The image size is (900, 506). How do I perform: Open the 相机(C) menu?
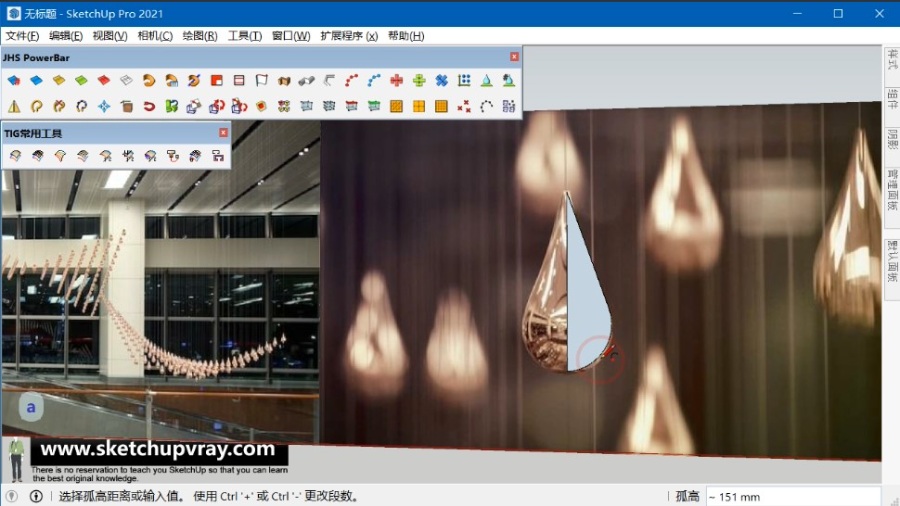click(155, 36)
